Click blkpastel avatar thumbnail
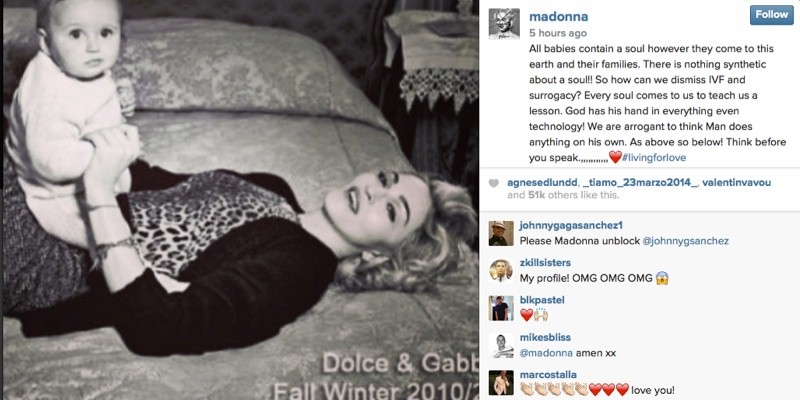This screenshot has height=400, width=800. point(501,308)
